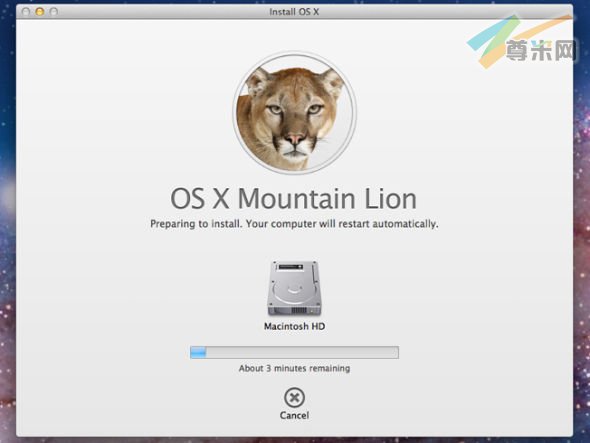The height and width of the screenshot is (443, 590).
Task: Click the circled X Cancel icon
Action: [x=294, y=397]
